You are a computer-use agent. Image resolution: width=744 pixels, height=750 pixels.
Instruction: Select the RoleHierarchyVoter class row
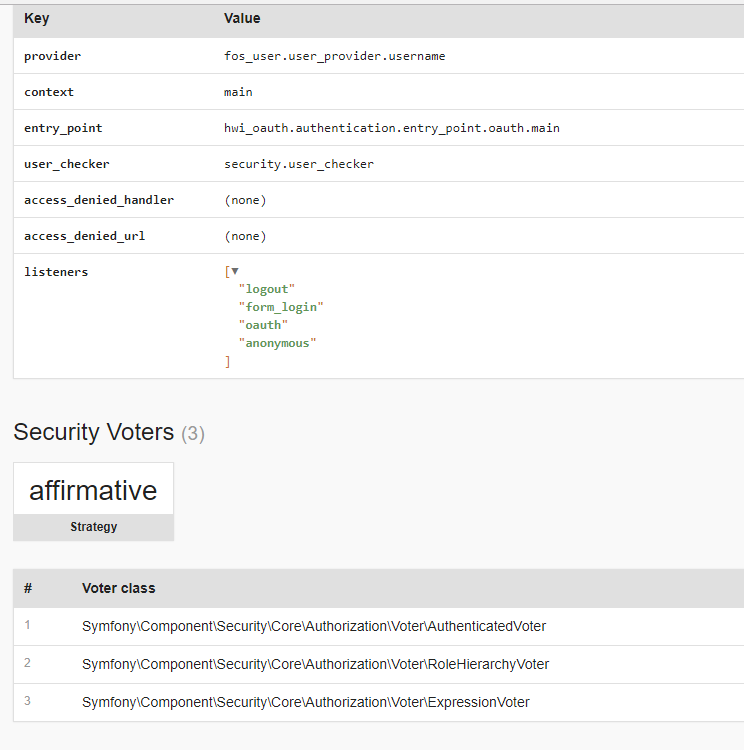[378, 664]
